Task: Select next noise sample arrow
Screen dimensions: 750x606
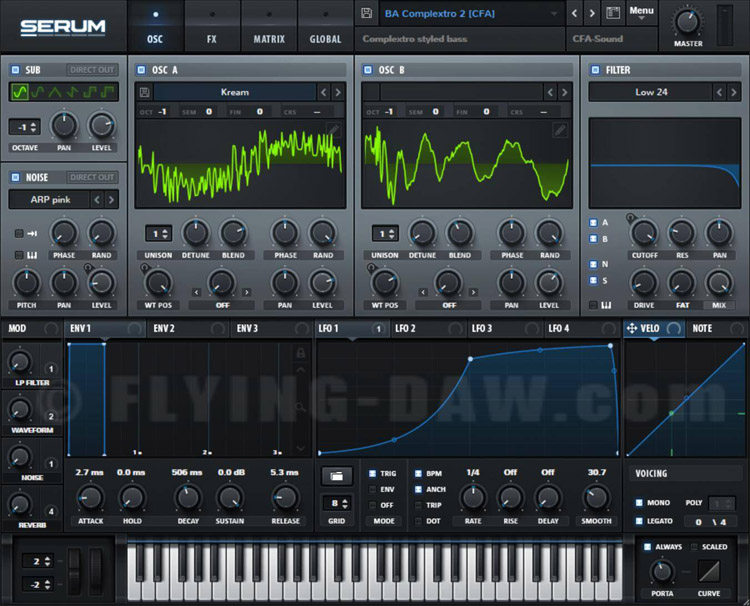Action: point(111,199)
